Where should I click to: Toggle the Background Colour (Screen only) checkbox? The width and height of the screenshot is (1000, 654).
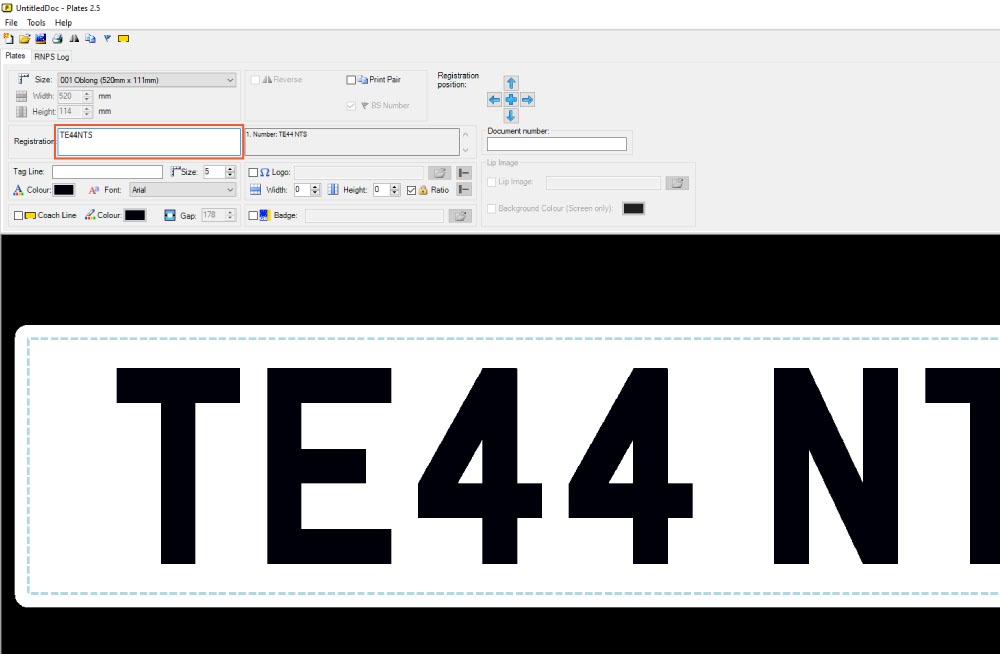[492, 209]
